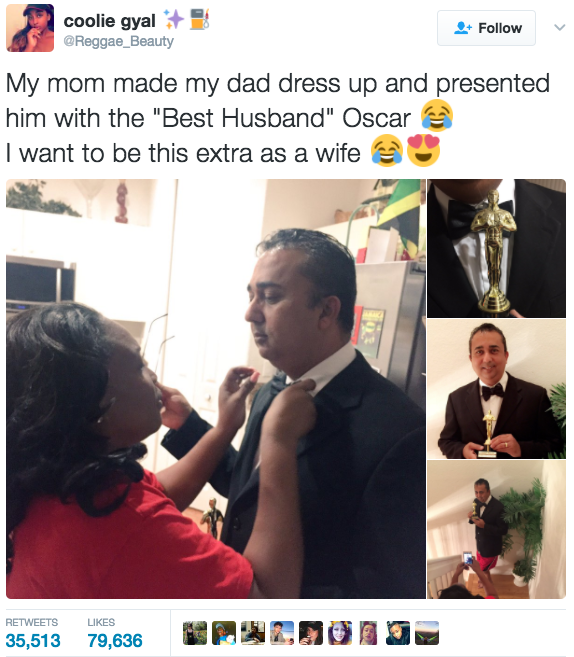Open the large photo of bow tie adjusting
574x657 pixels.
point(216,389)
